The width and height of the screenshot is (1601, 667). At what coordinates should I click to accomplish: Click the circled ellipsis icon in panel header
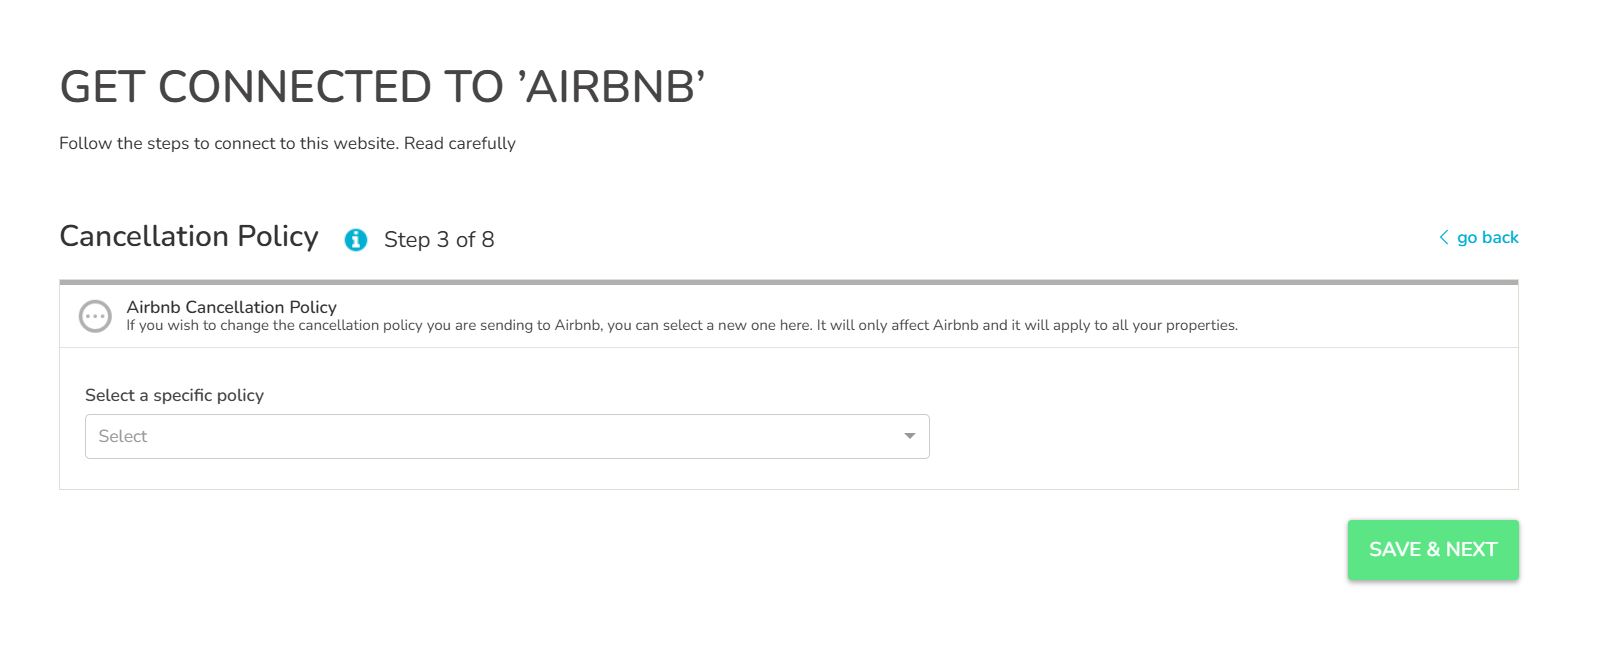click(x=95, y=316)
